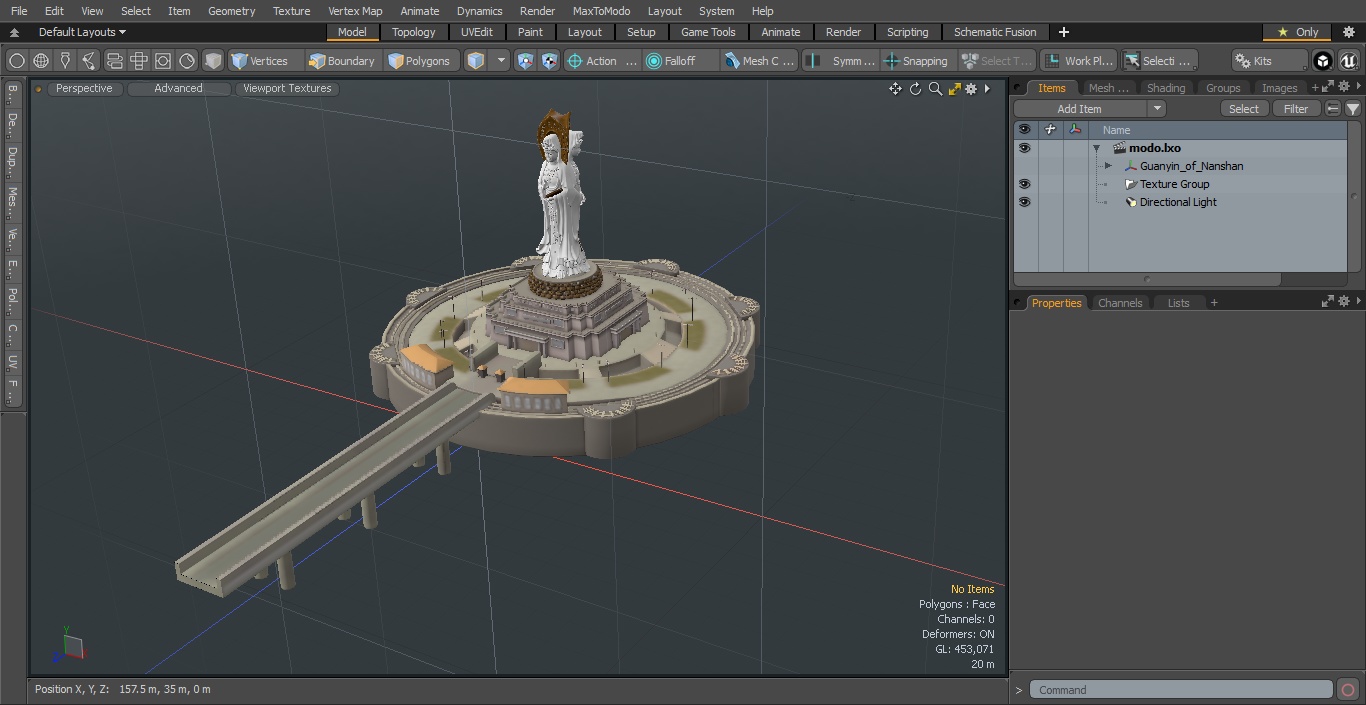Click the gray solid cube icon

pyautogui.click(x=213, y=61)
